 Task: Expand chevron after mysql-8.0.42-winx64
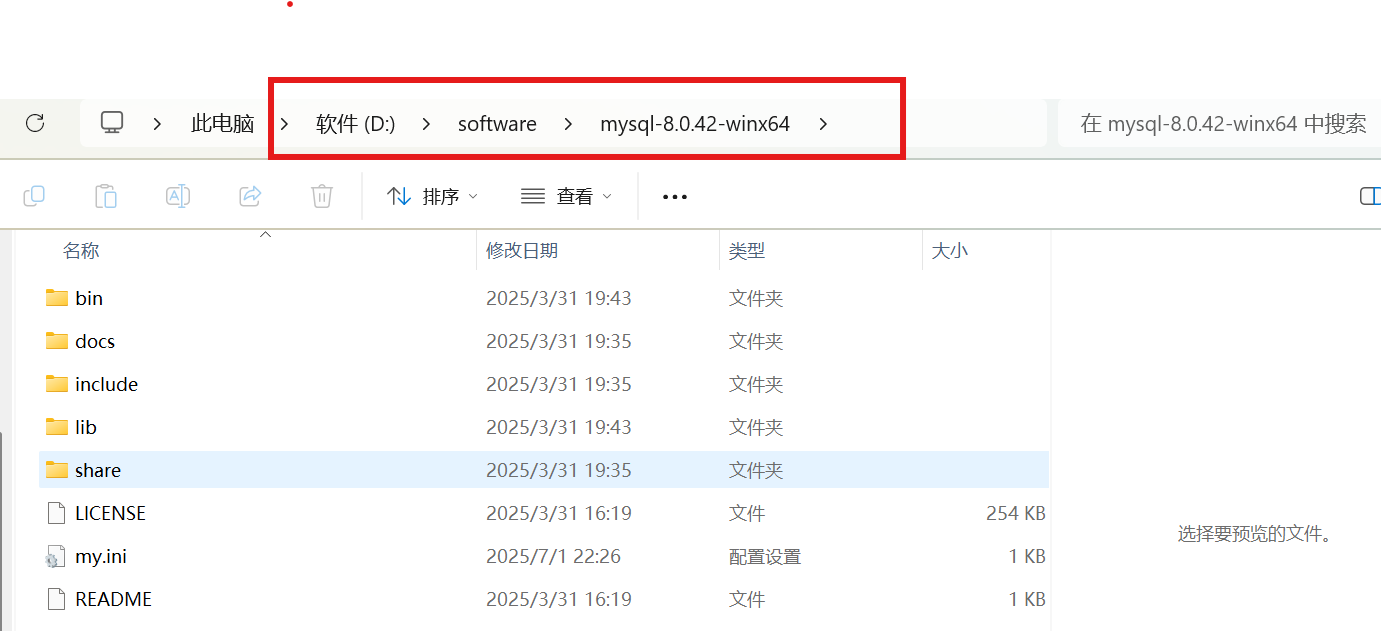pos(823,124)
